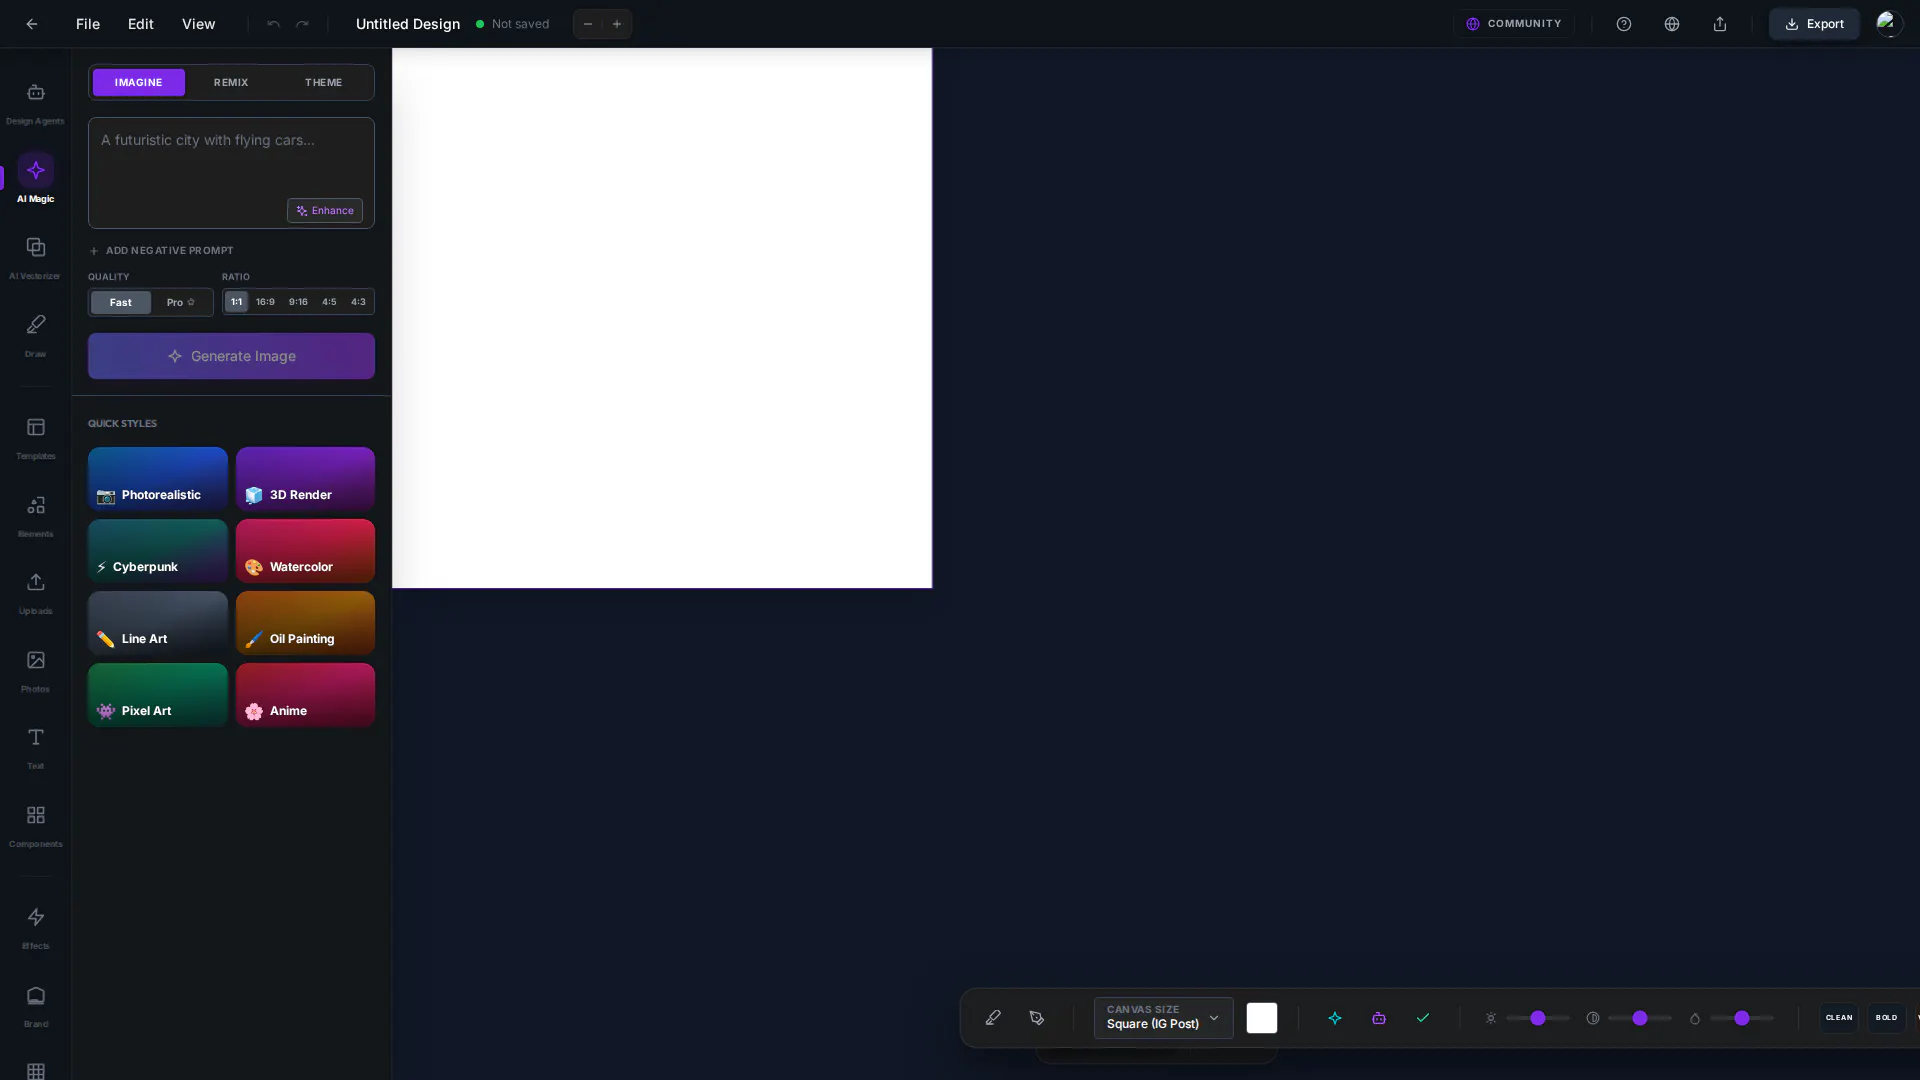
Task: Click the cyan sparkle icon in bottom toolbar
Action: (x=1335, y=1018)
